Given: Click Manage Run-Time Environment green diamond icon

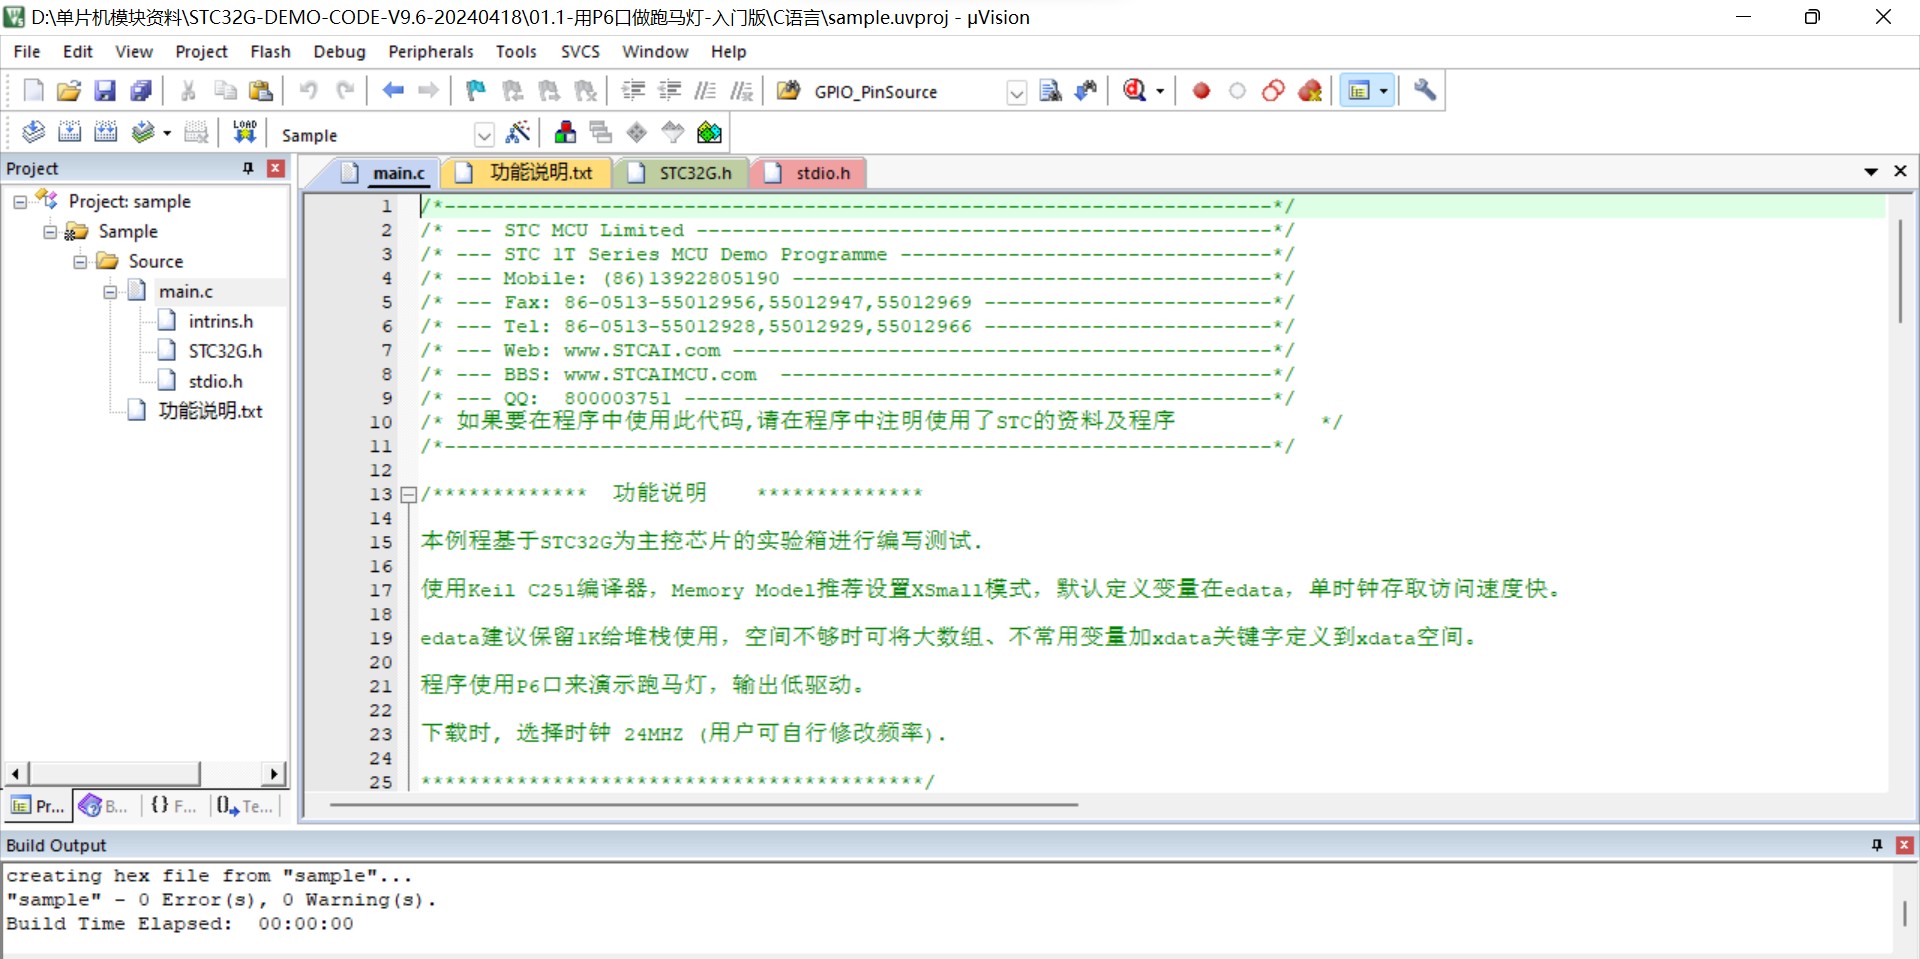Looking at the screenshot, I should click(637, 132).
